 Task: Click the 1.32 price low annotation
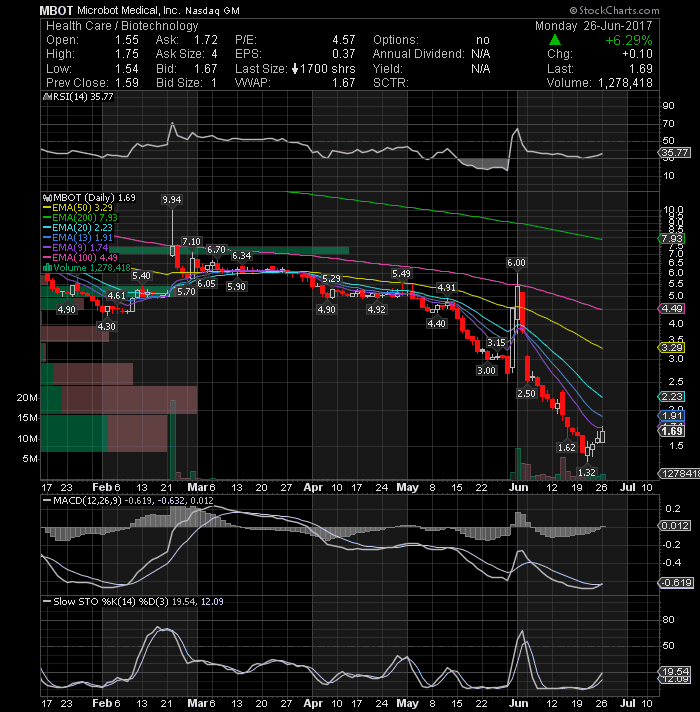[587, 472]
